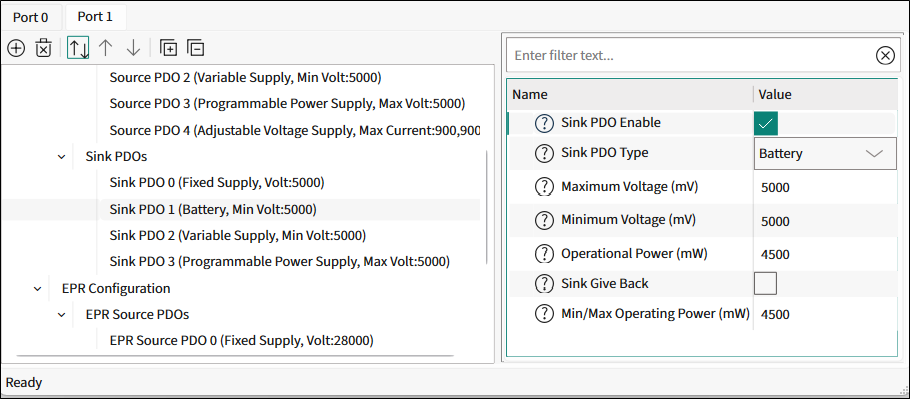Select the Port 1 tab
The height and width of the screenshot is (399, 910).
click(x=95, y=16)
